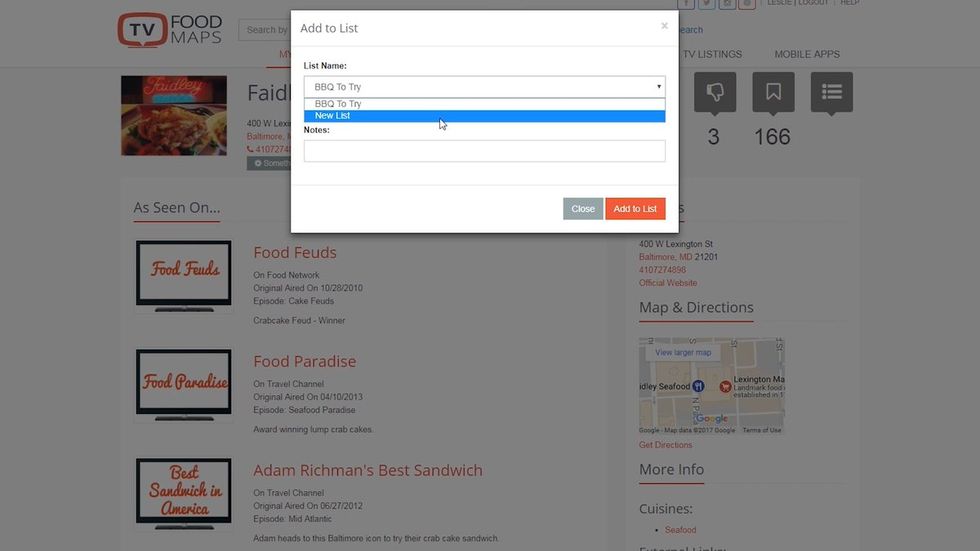Click 'Episode: Cake Feuds' text
The height and width of the screenshot is (551, 980).
click(293, 301)
